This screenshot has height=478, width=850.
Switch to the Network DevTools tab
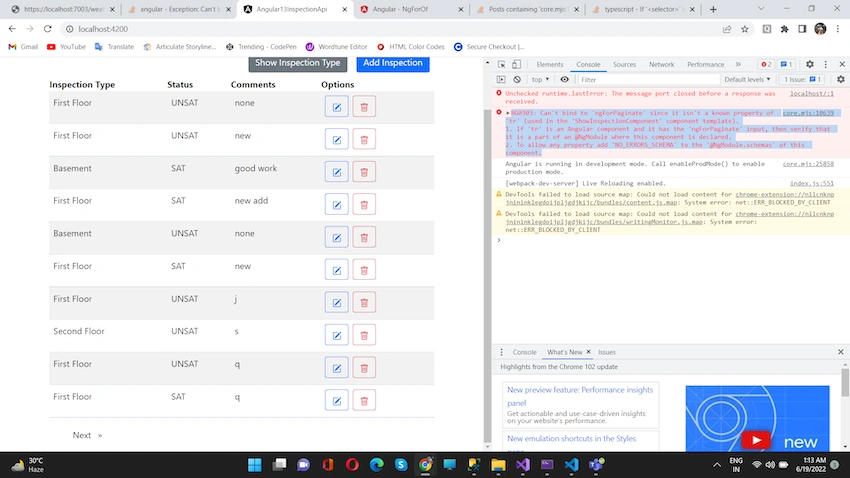(661, 64)
